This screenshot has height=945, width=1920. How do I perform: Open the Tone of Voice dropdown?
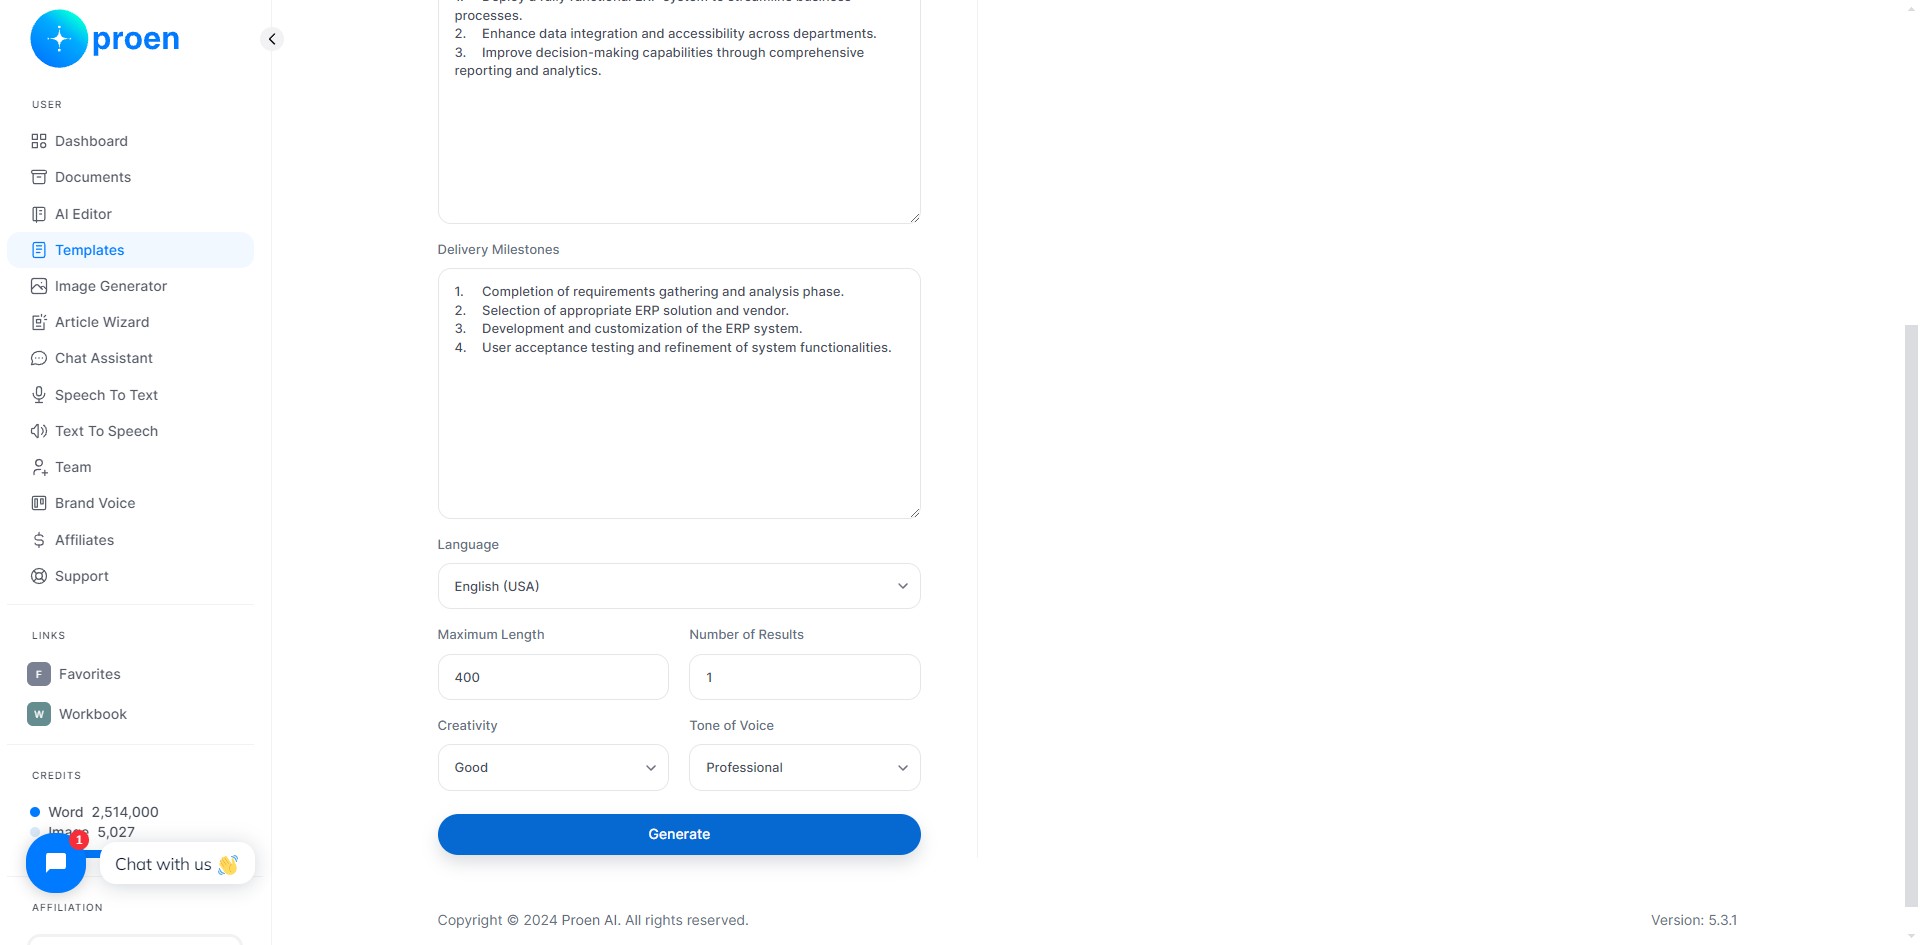(x=805, y=768)
